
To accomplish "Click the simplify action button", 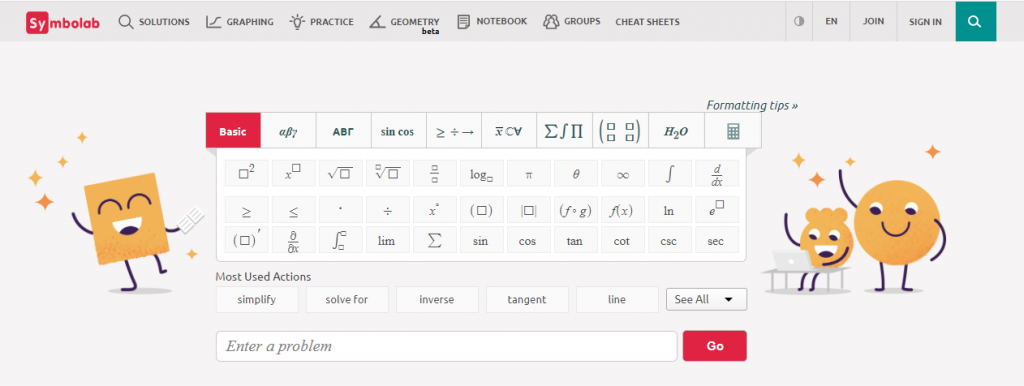I will [x=257, y=300].
